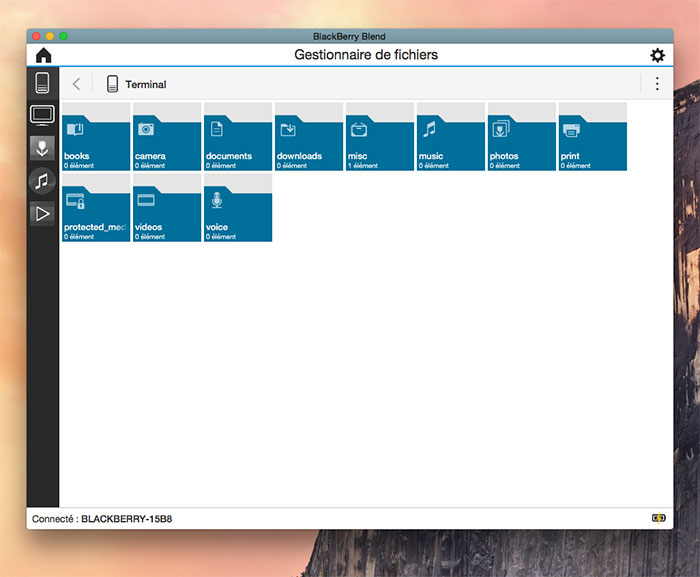Open the photos folder
This screenshot has width=700, height=577.
pyautogui.click(x=522, y=137)
